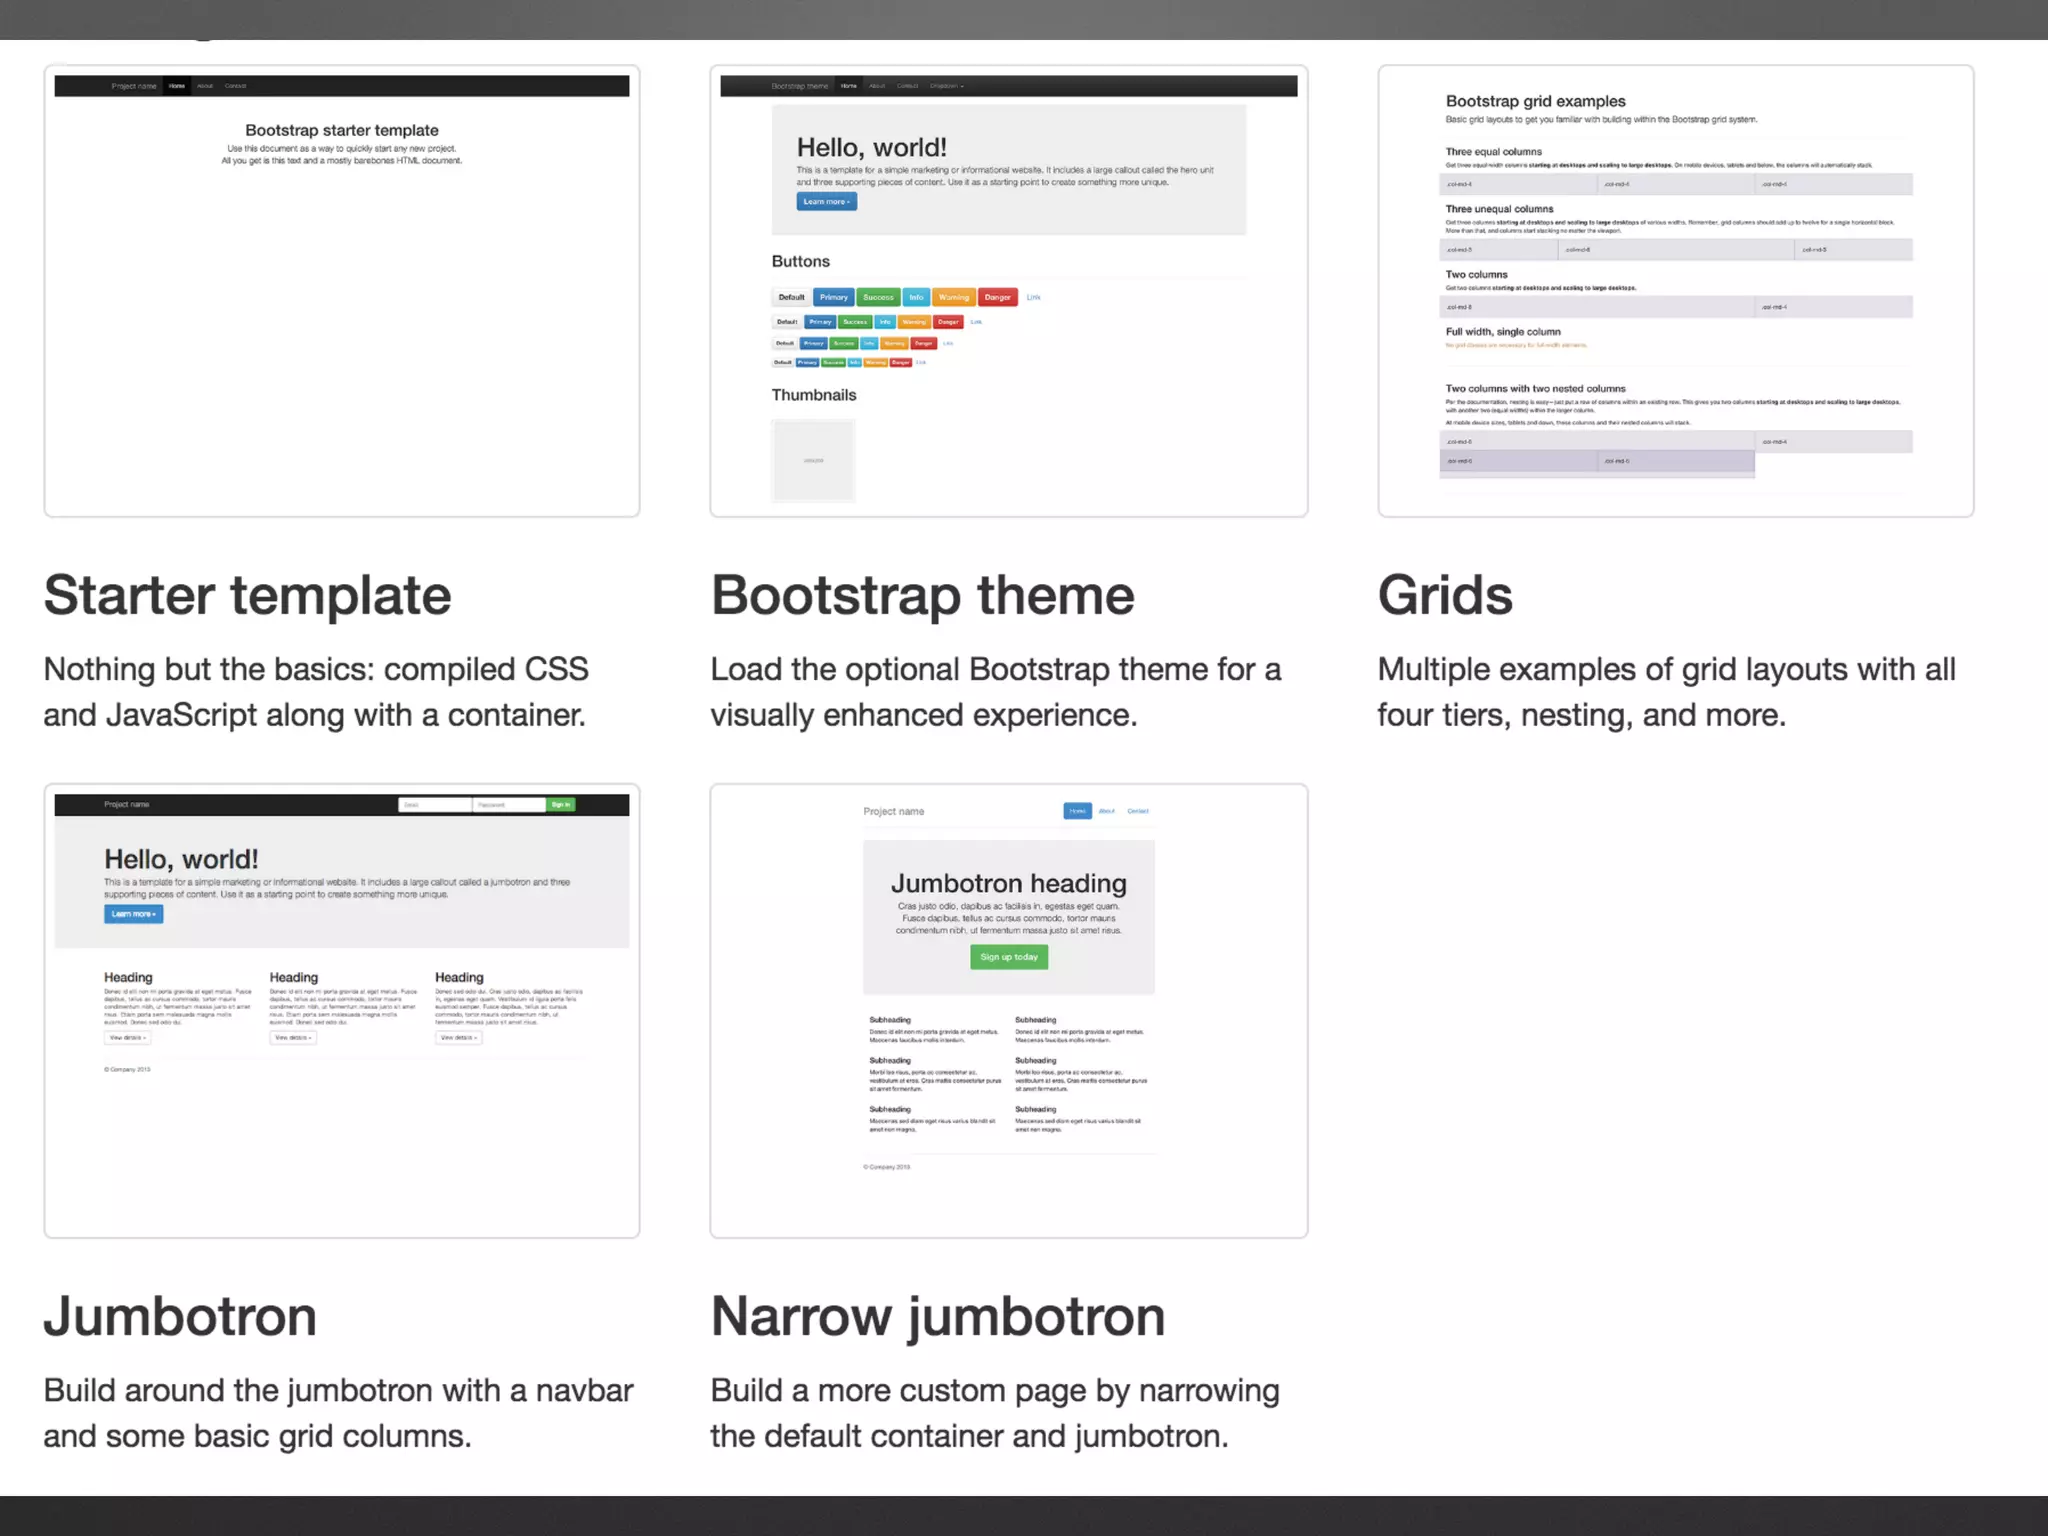
Task: Click the "Narrow jumbotron" heading
Action: (x=937, y=1316)
